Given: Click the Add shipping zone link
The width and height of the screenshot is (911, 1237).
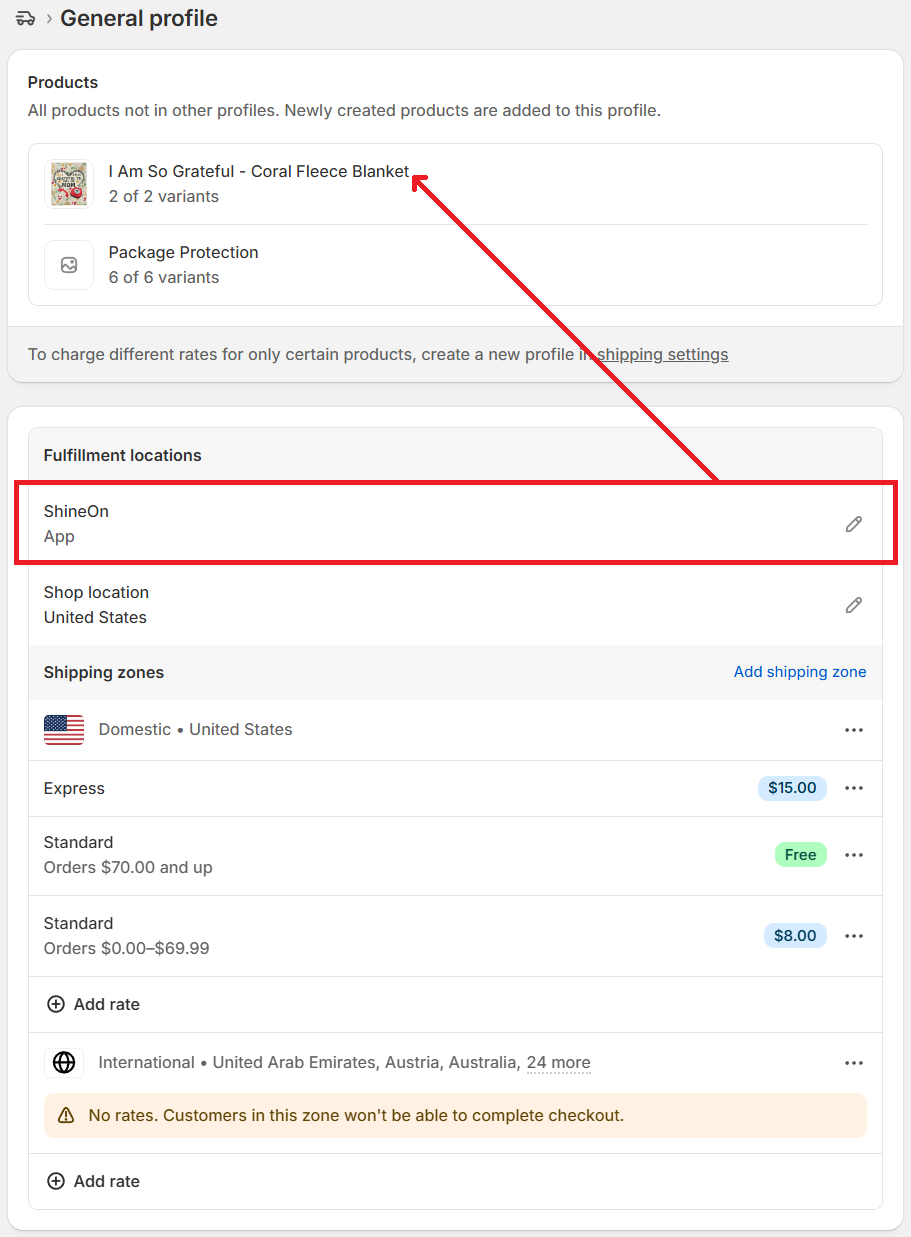Looking at the screenshot, I should (x=800, y=672).
